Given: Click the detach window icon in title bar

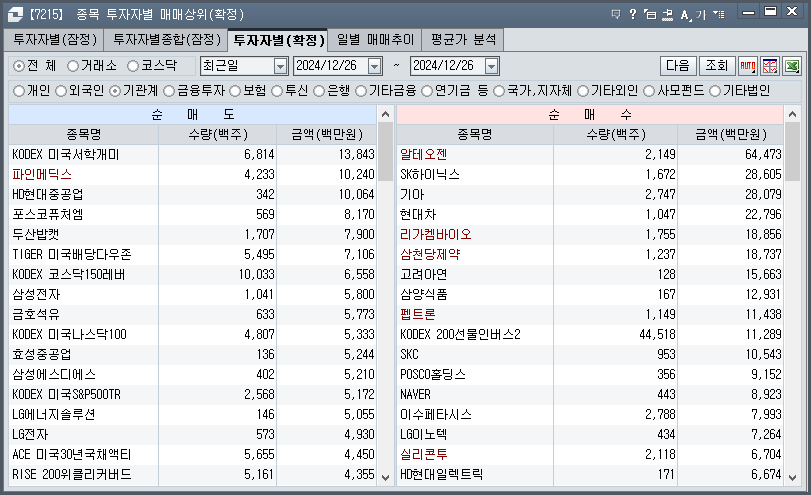Looking at the screenshot, I should coord(650,14).
